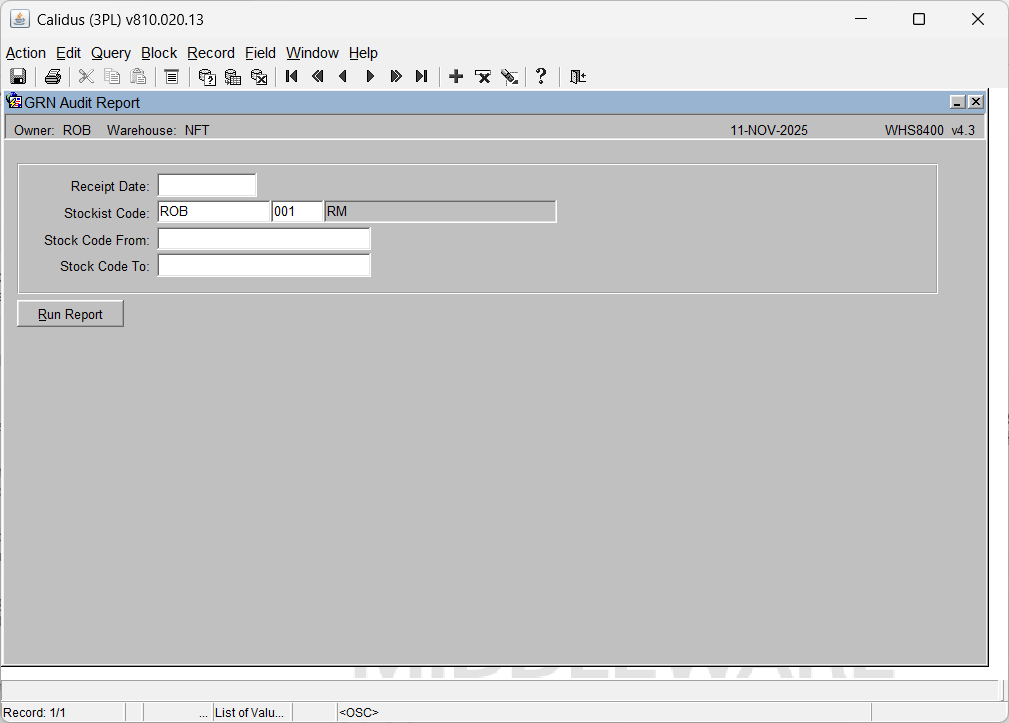Go to the next record arrow
1009x723 pixels.
370,77
